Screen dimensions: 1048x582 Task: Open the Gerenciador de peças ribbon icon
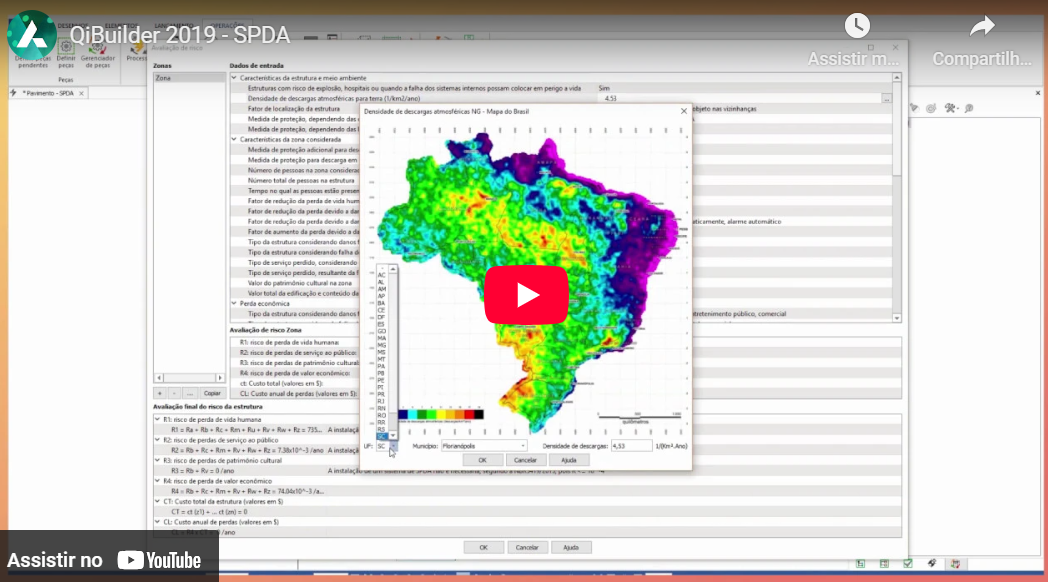coord(98,53)
